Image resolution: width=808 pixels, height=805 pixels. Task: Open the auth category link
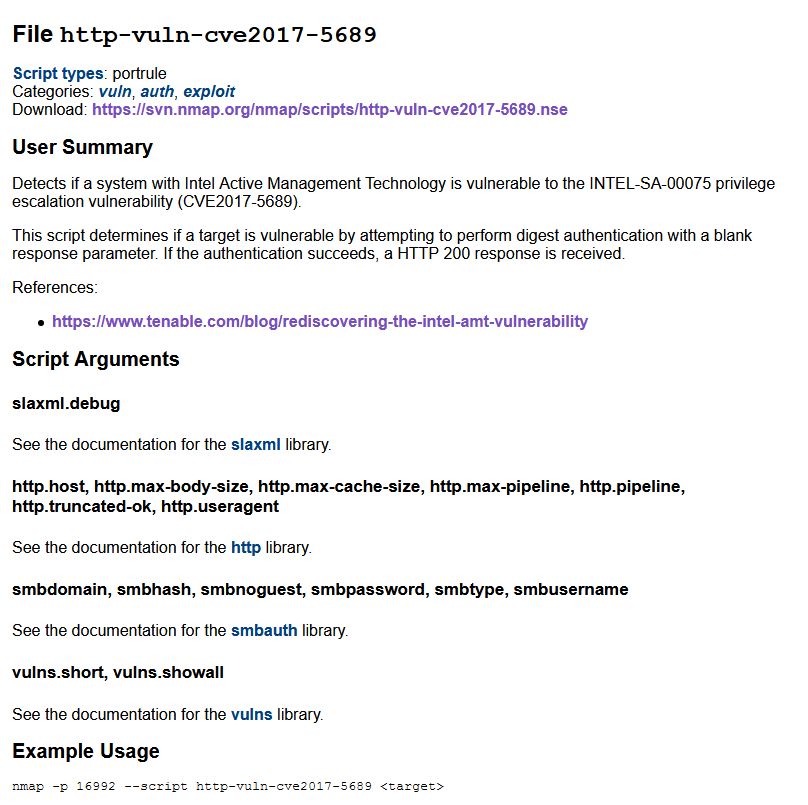coord(157,91)
